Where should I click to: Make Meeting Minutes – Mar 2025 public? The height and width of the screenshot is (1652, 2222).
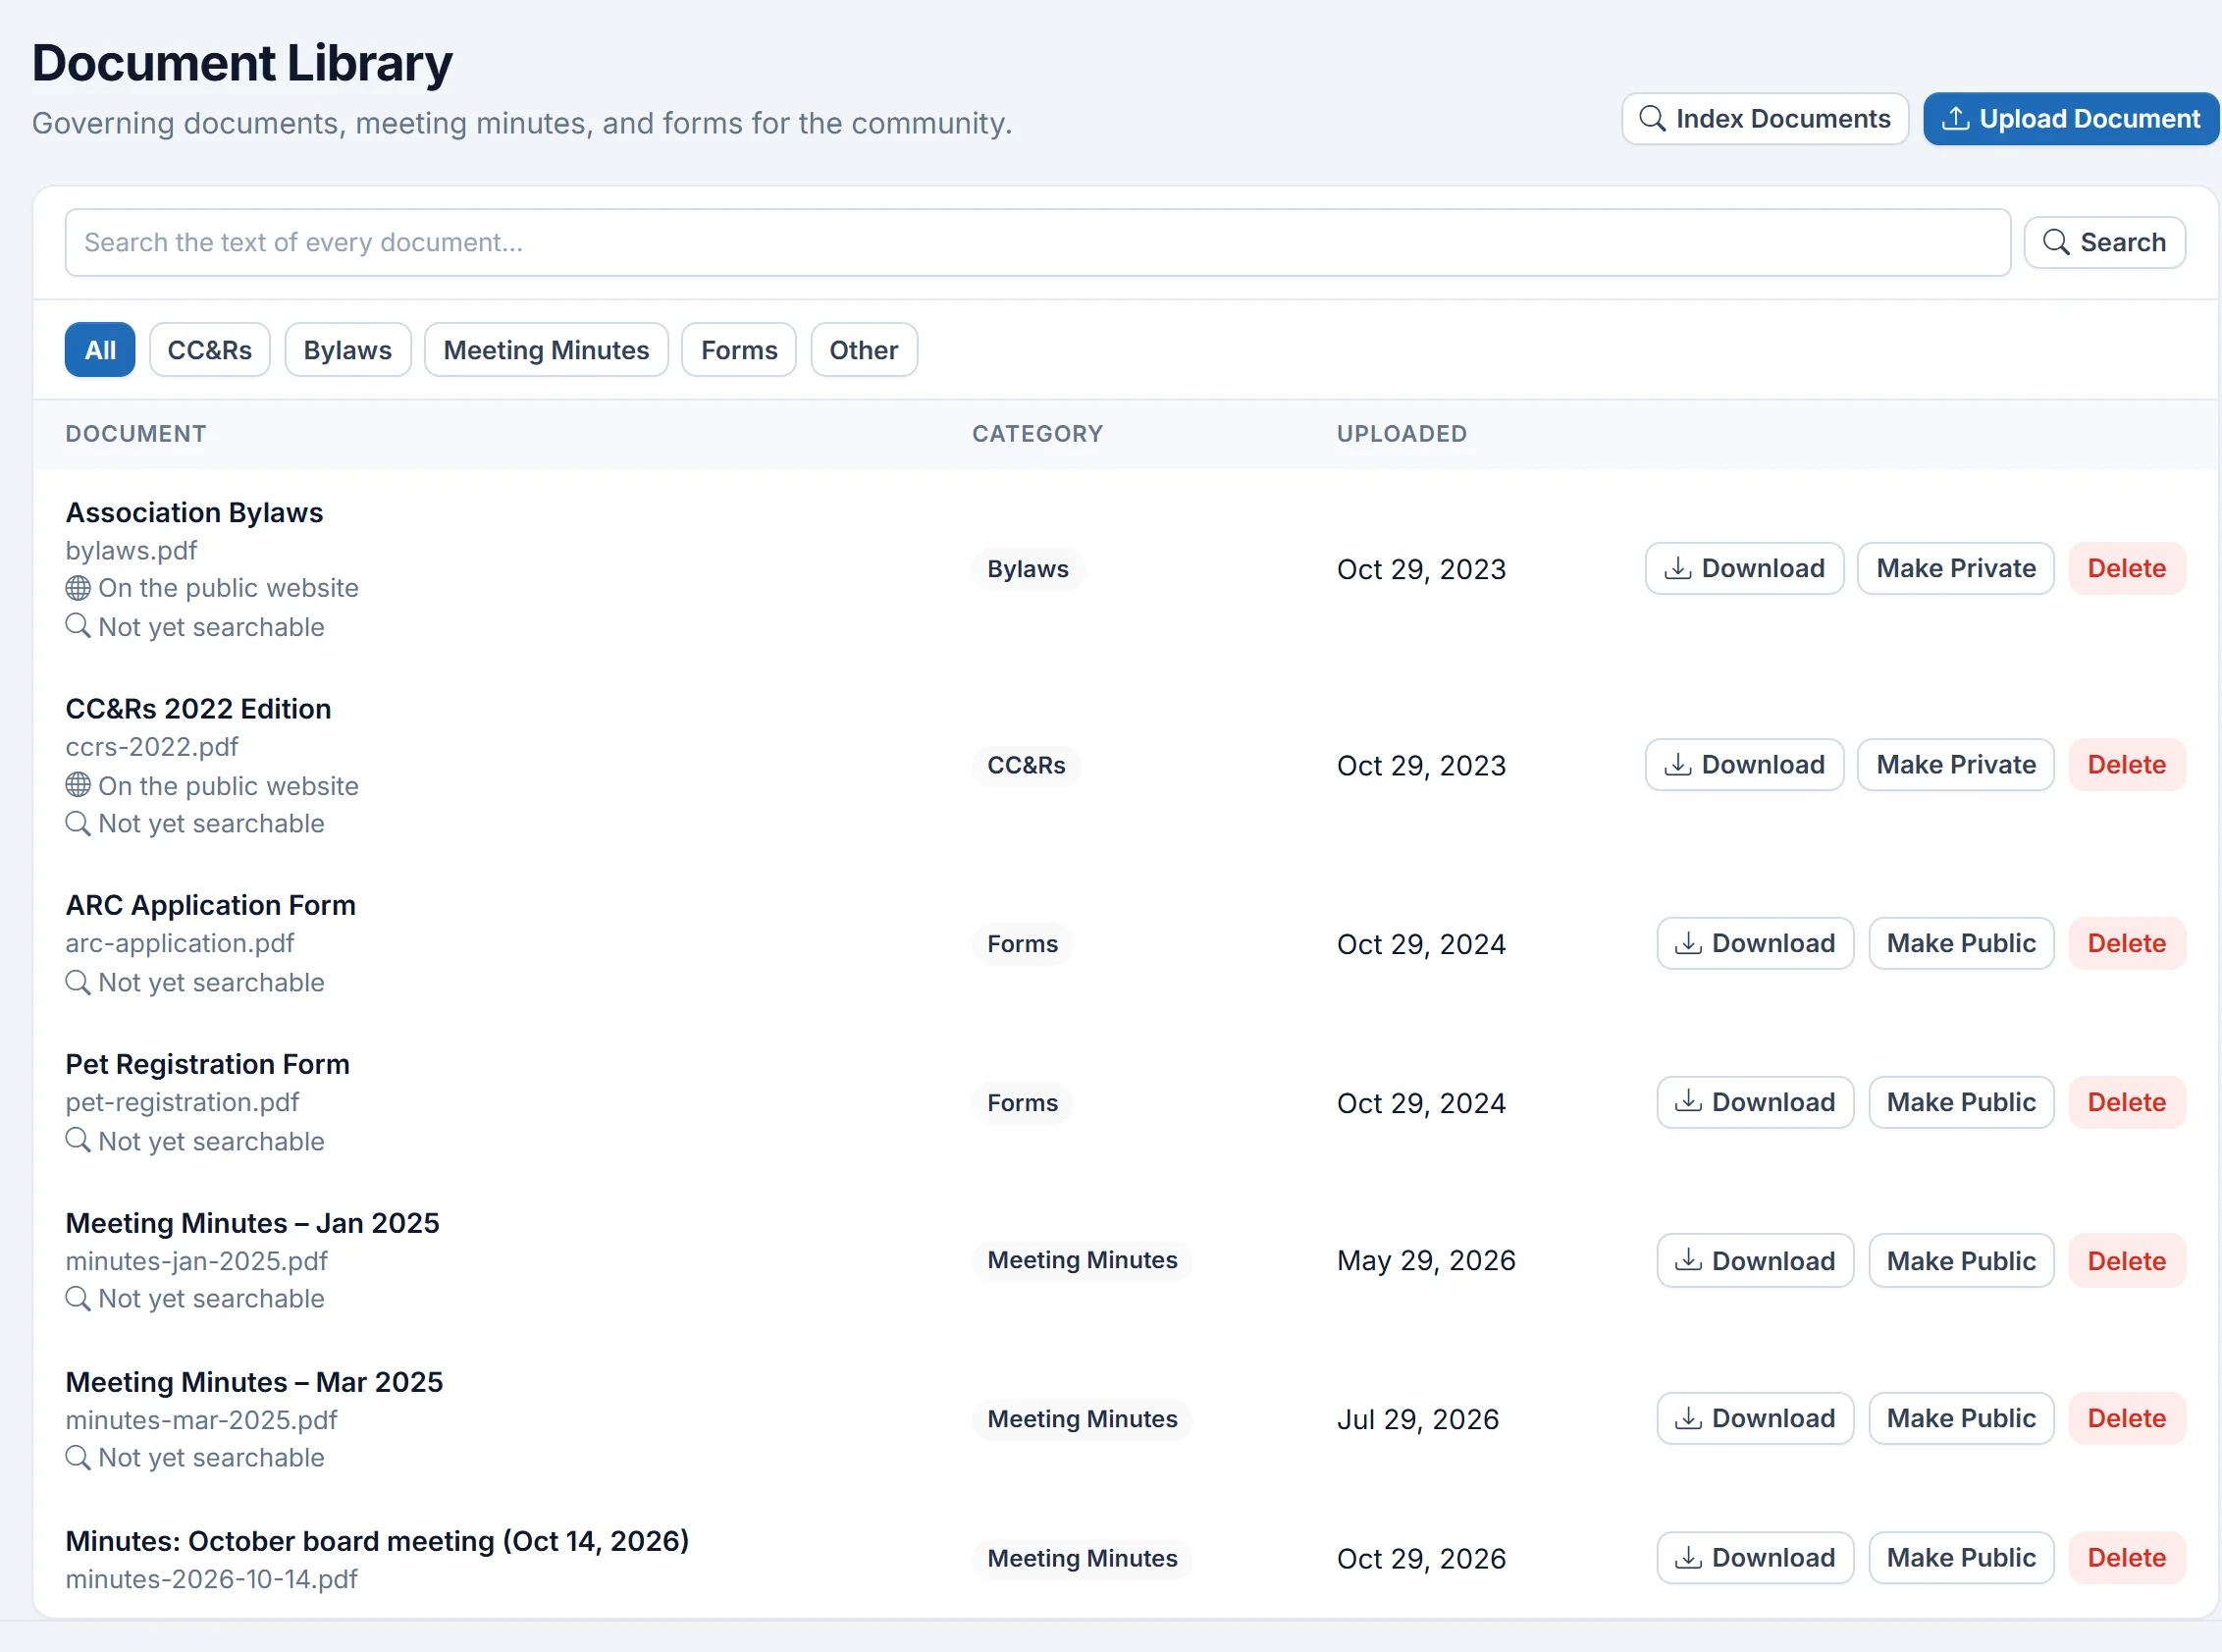[1961, 1418]
